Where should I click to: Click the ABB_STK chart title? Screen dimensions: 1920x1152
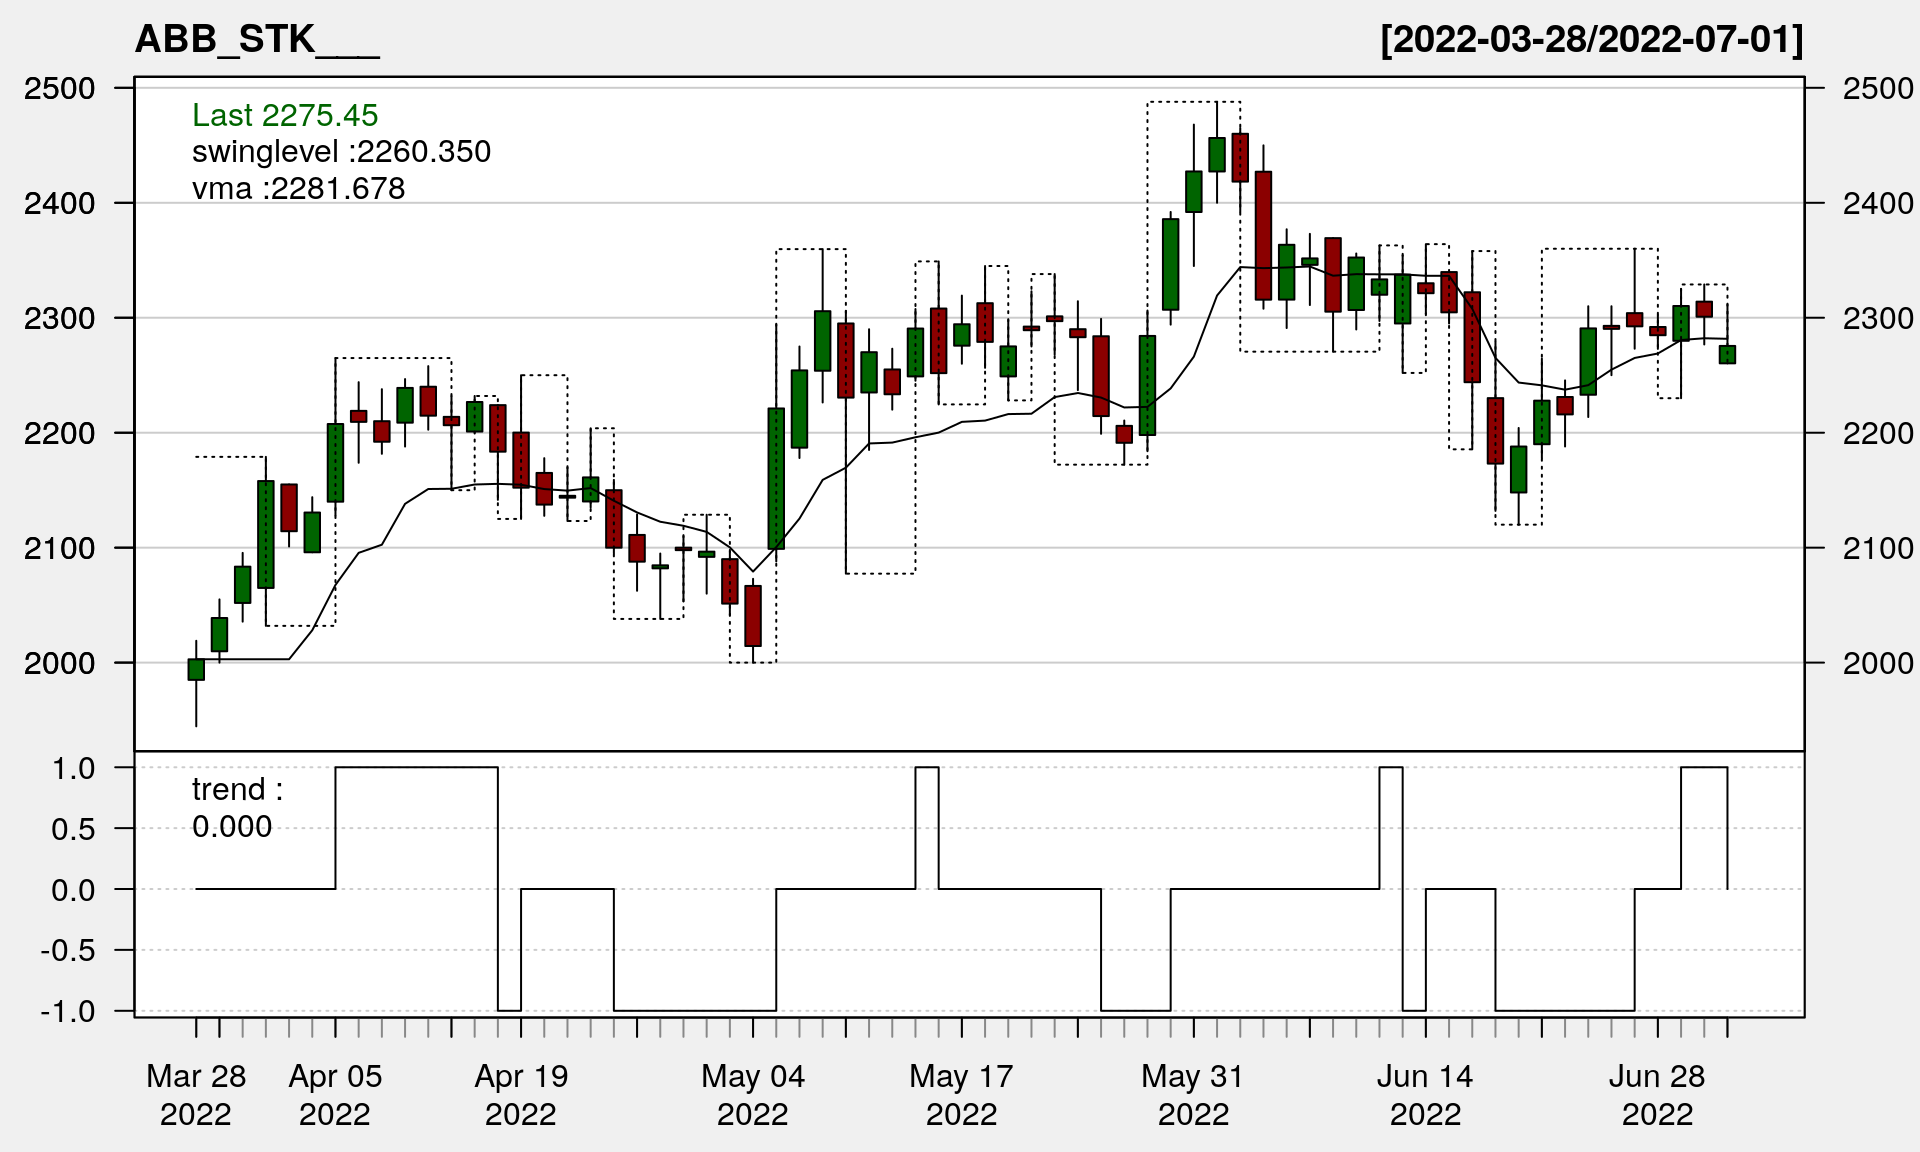coord(256,40)
